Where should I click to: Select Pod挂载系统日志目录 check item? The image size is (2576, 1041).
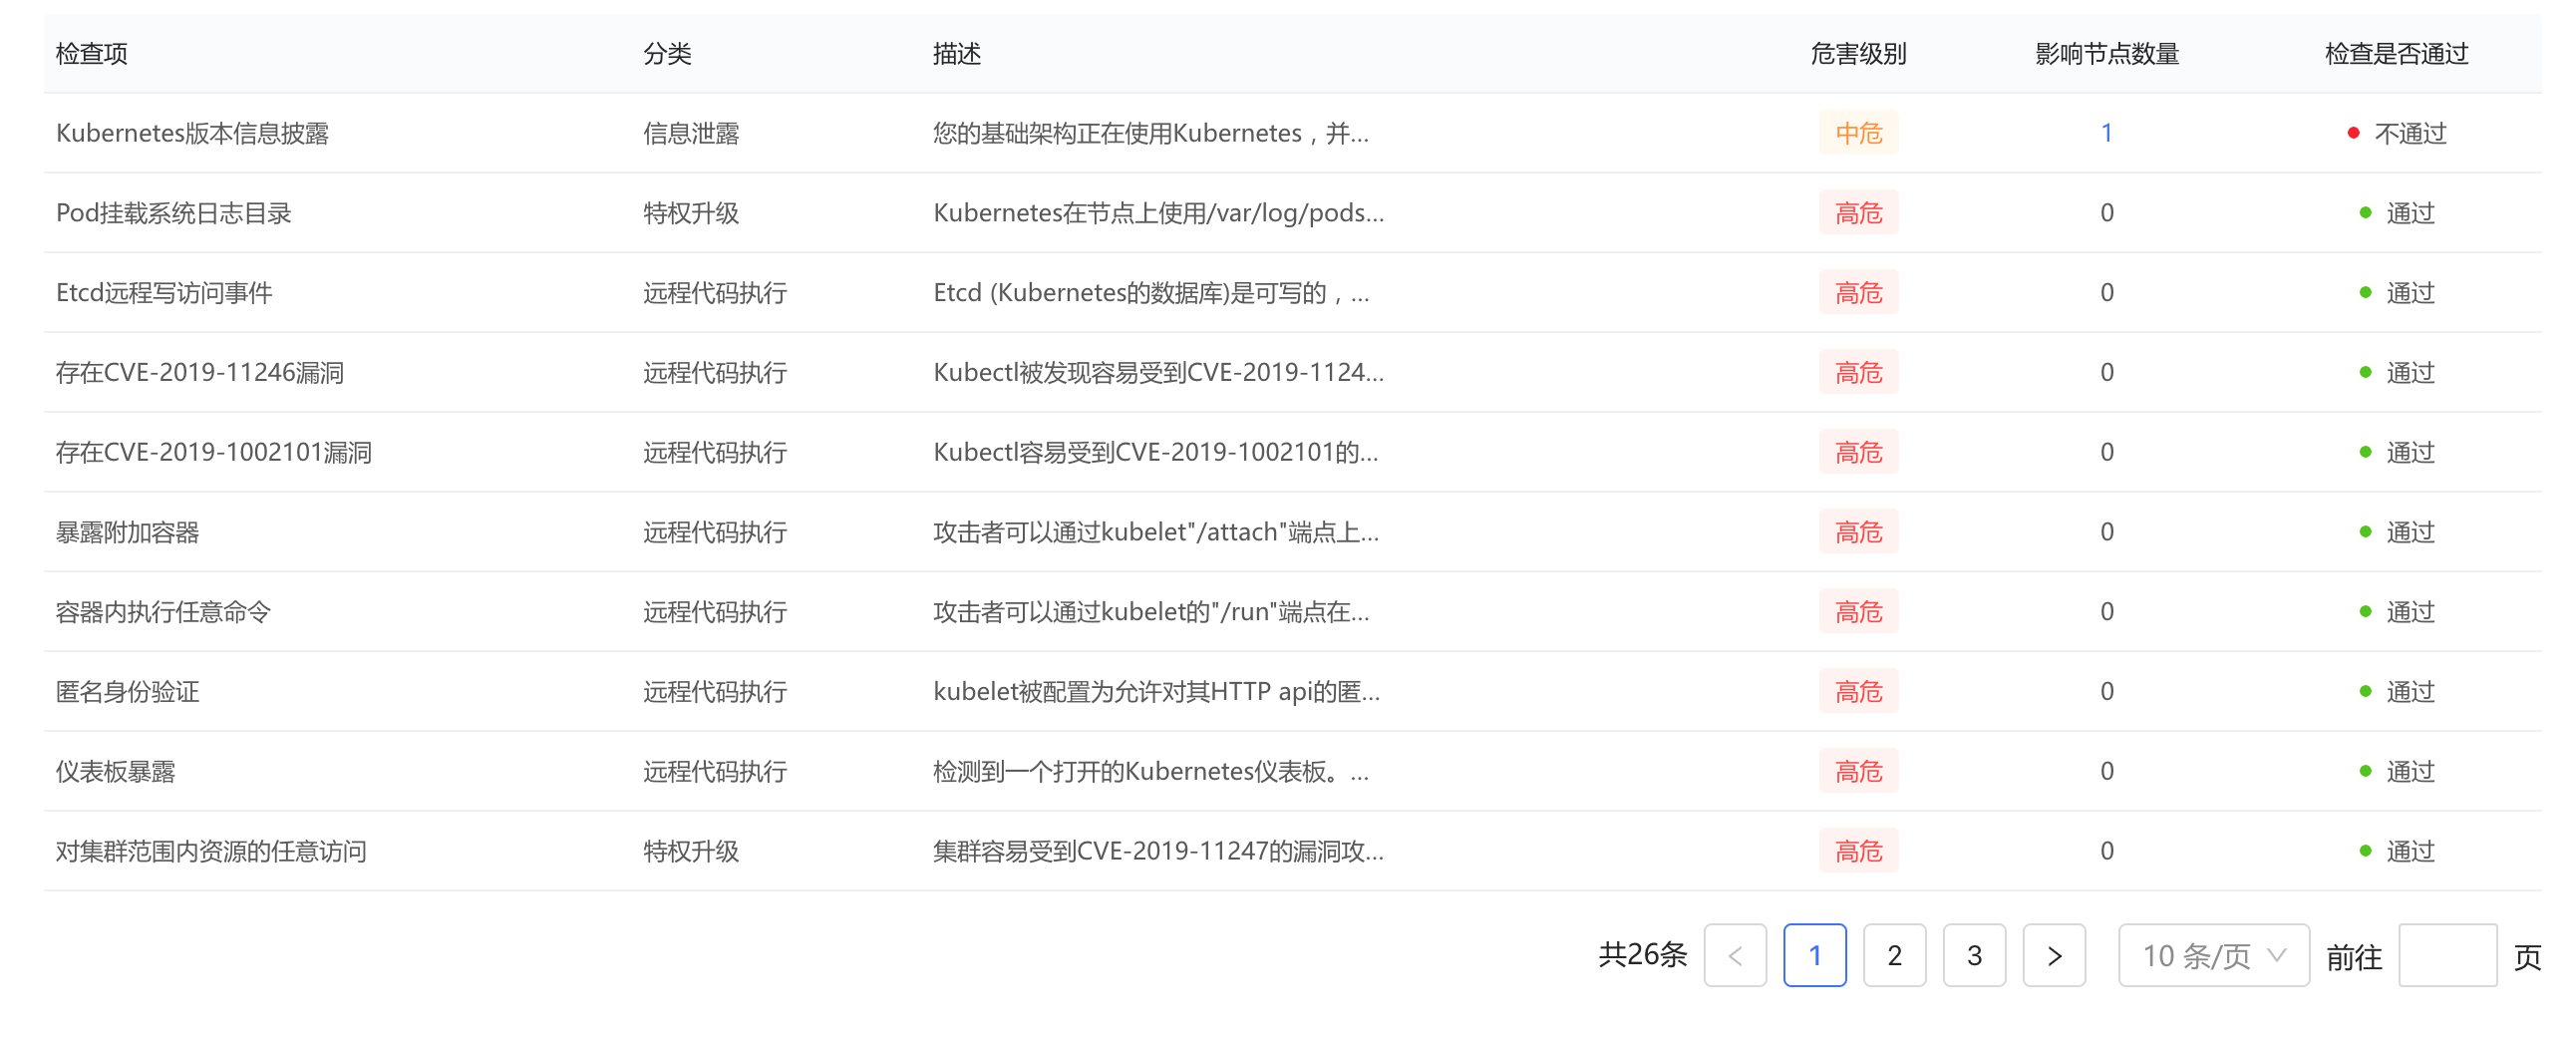point(174,213)
